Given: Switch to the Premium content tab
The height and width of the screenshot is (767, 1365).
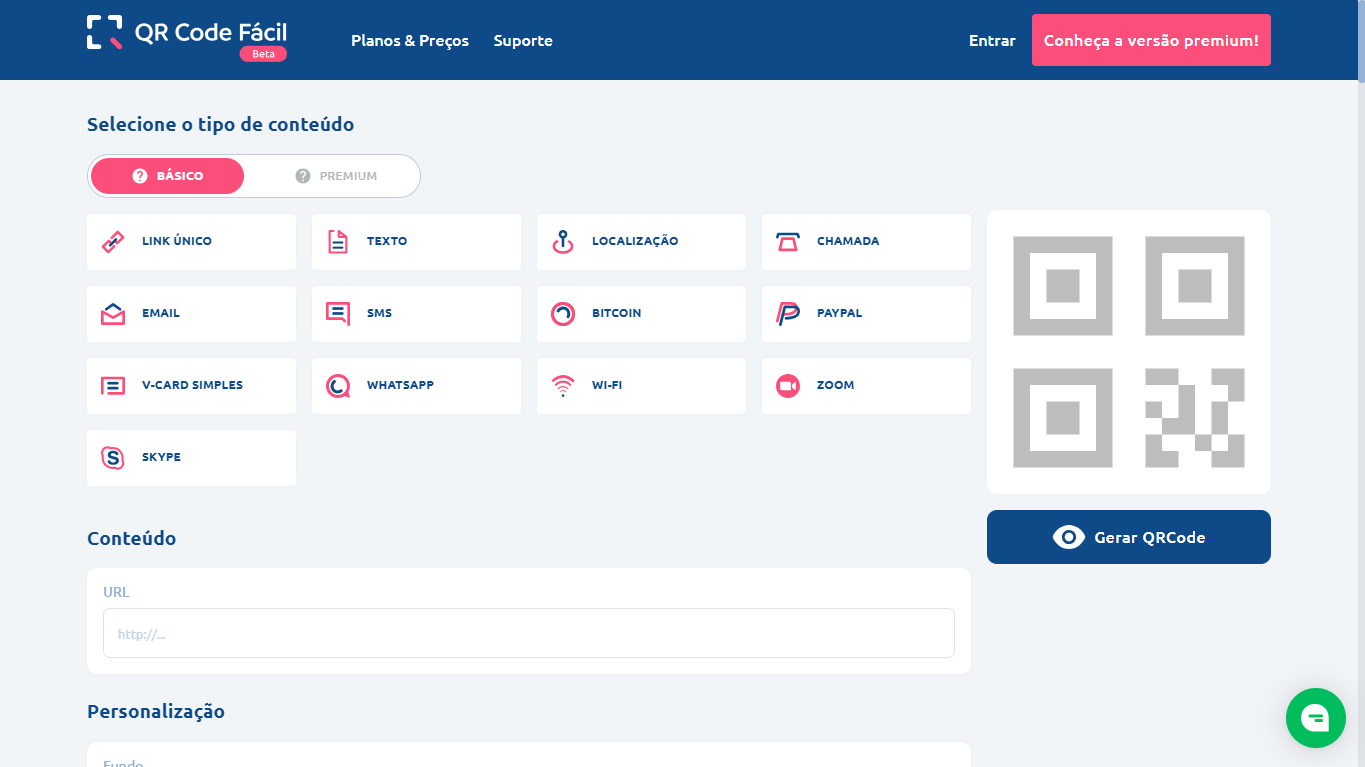Looking at the screenshot, I should coord(336,176).
